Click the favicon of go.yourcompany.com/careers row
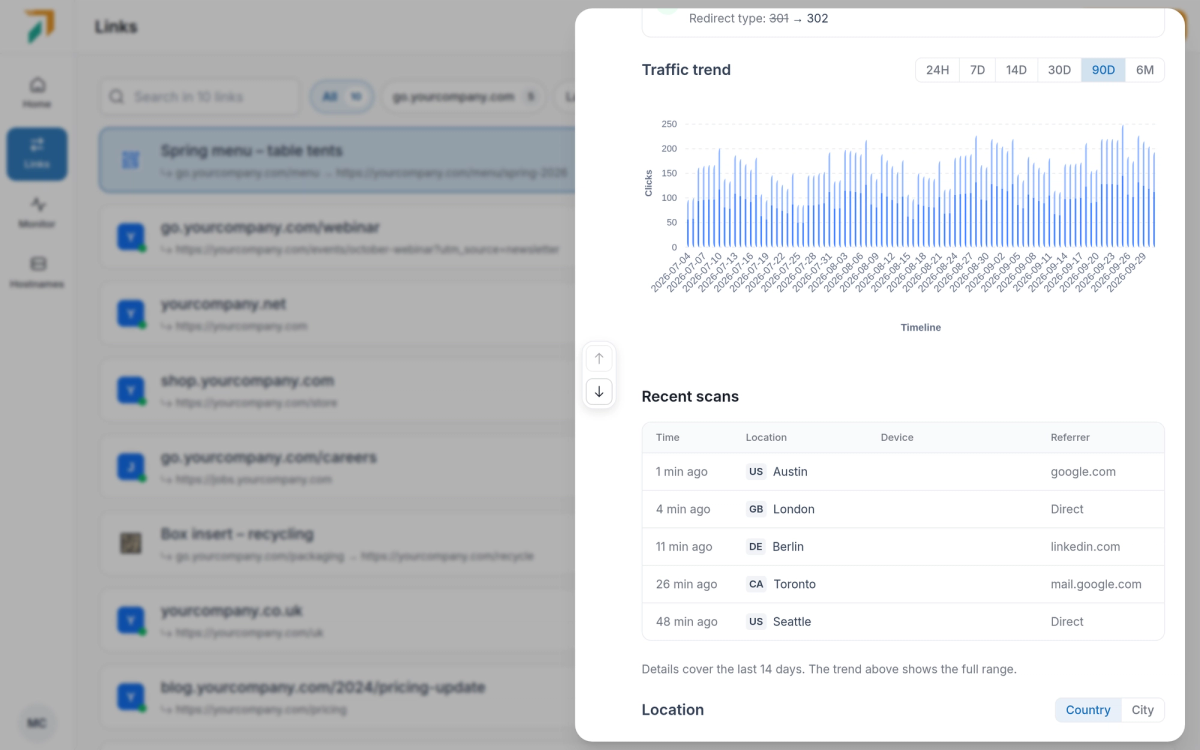Screen dimensions: 1200x750 pyautogui.click(x=131, y=467)
